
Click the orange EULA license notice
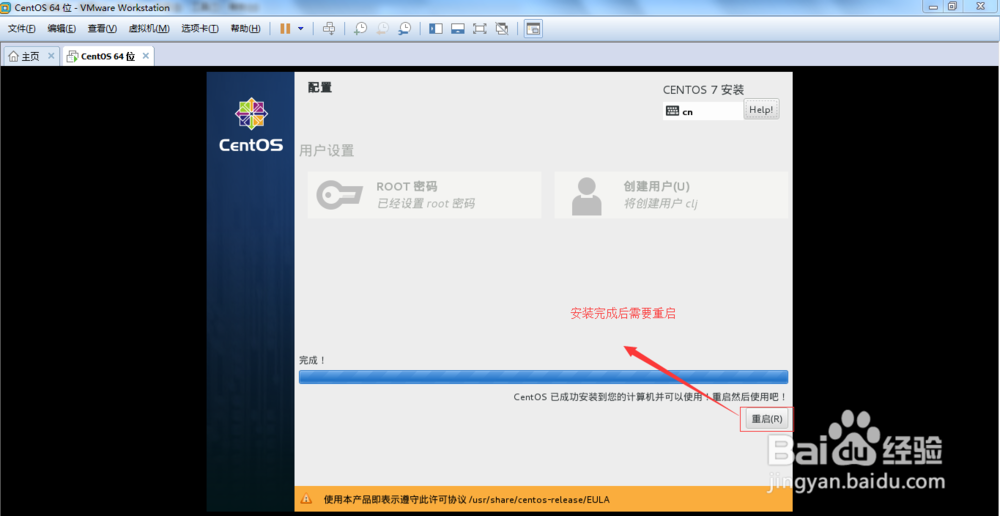click(543, 499)
